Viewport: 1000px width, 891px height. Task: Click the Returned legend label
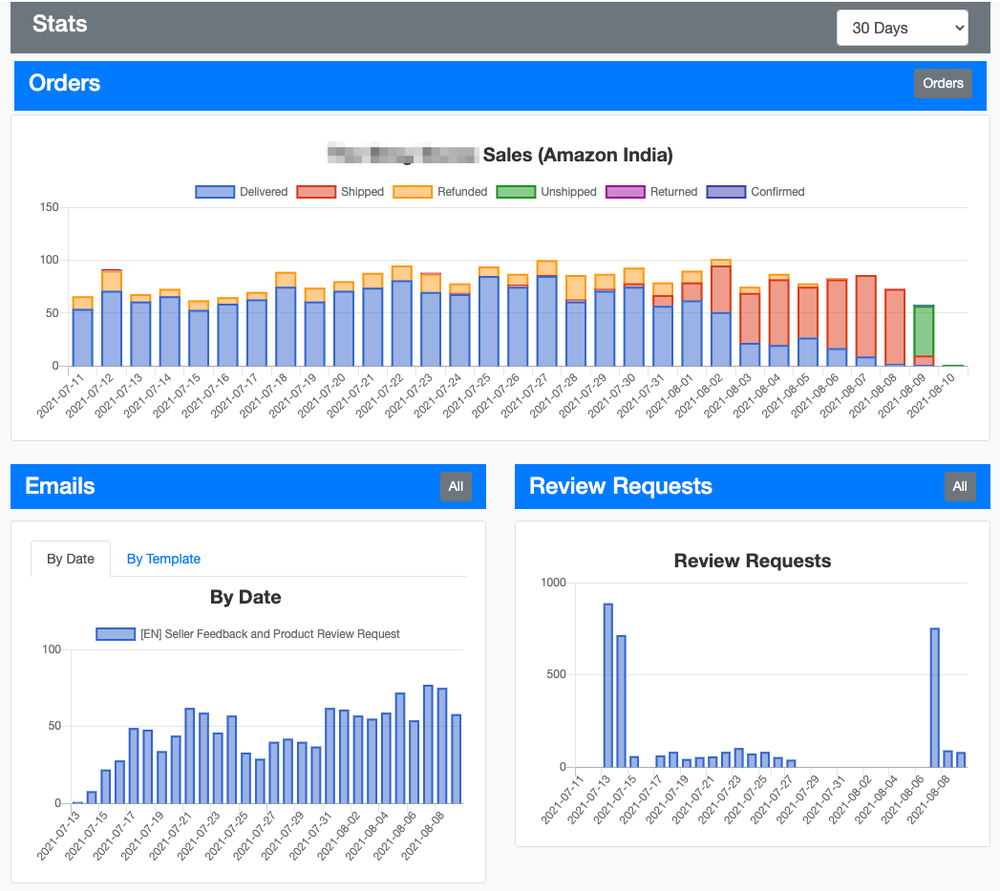click(x=673, y=192)
